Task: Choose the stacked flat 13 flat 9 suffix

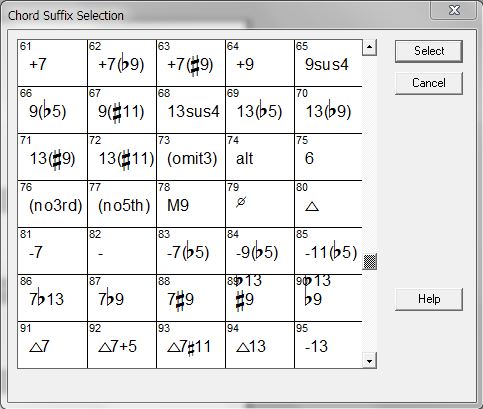Action: (x=329, y=298)
